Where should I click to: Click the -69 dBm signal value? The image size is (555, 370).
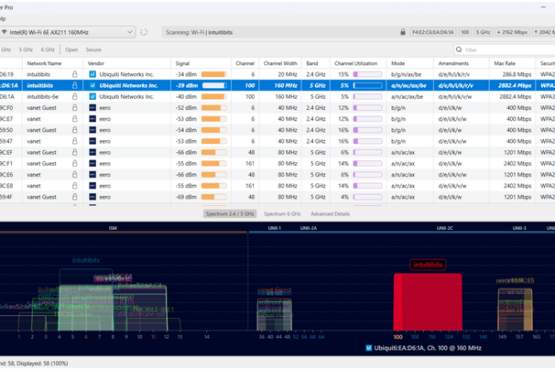click(186, 197)
